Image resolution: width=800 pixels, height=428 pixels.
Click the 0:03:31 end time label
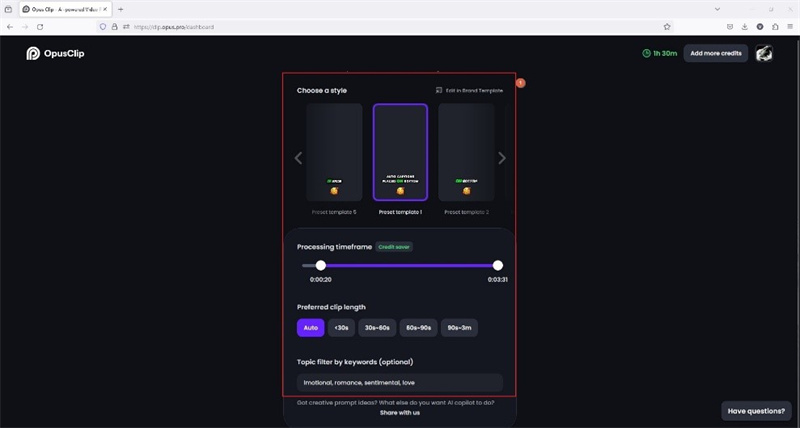(497, 280)
